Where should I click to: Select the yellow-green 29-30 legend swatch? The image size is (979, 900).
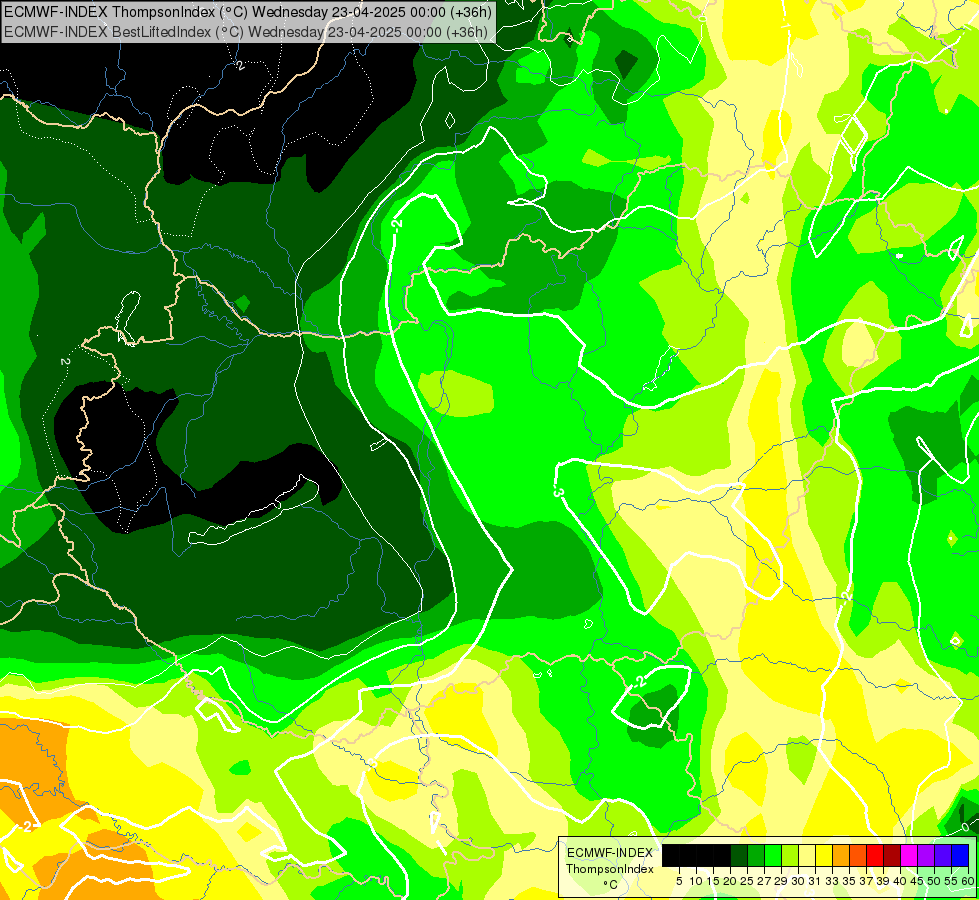tap(790, 855)
